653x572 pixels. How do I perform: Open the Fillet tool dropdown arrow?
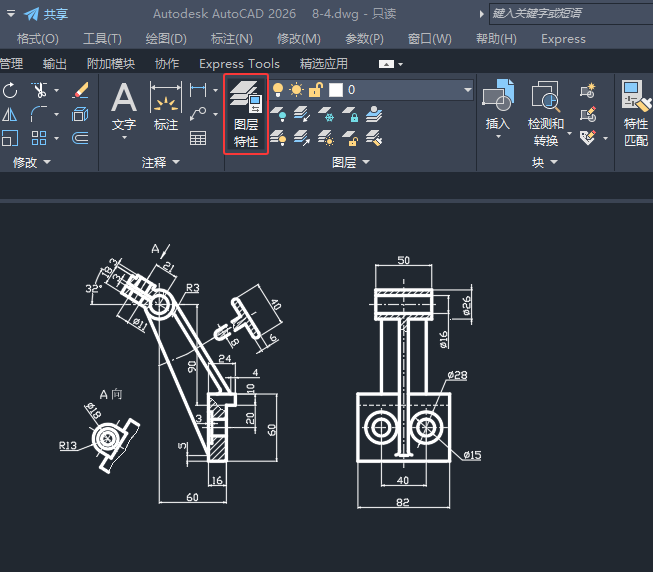point(57,114)
